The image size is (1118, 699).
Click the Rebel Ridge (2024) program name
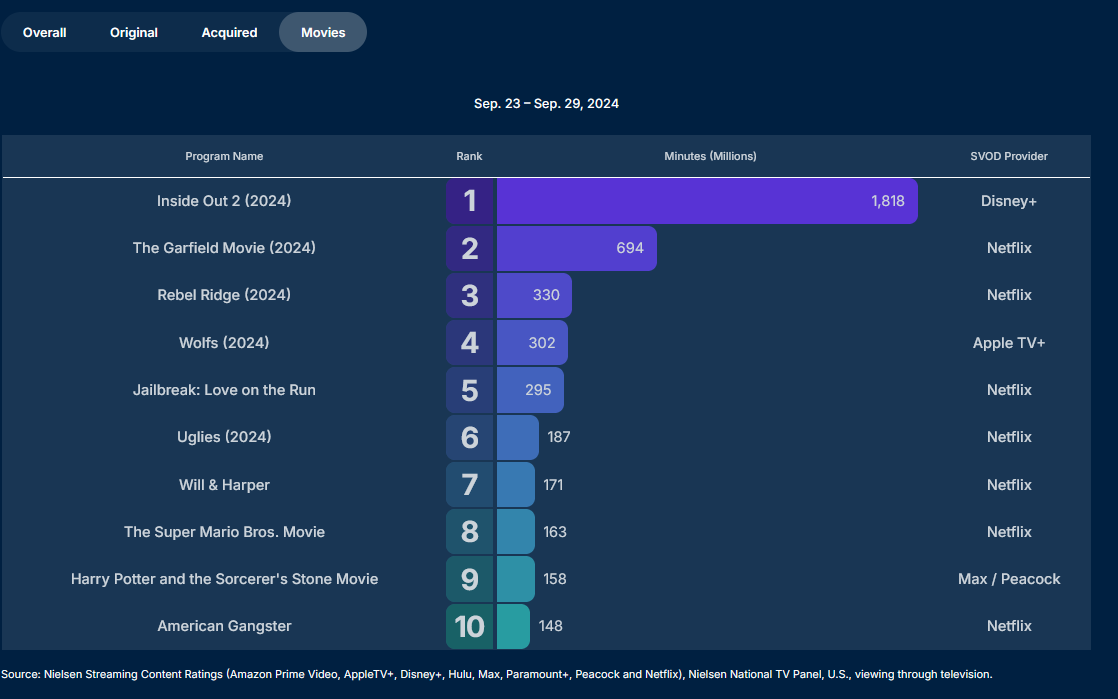[x=224, y=295]
